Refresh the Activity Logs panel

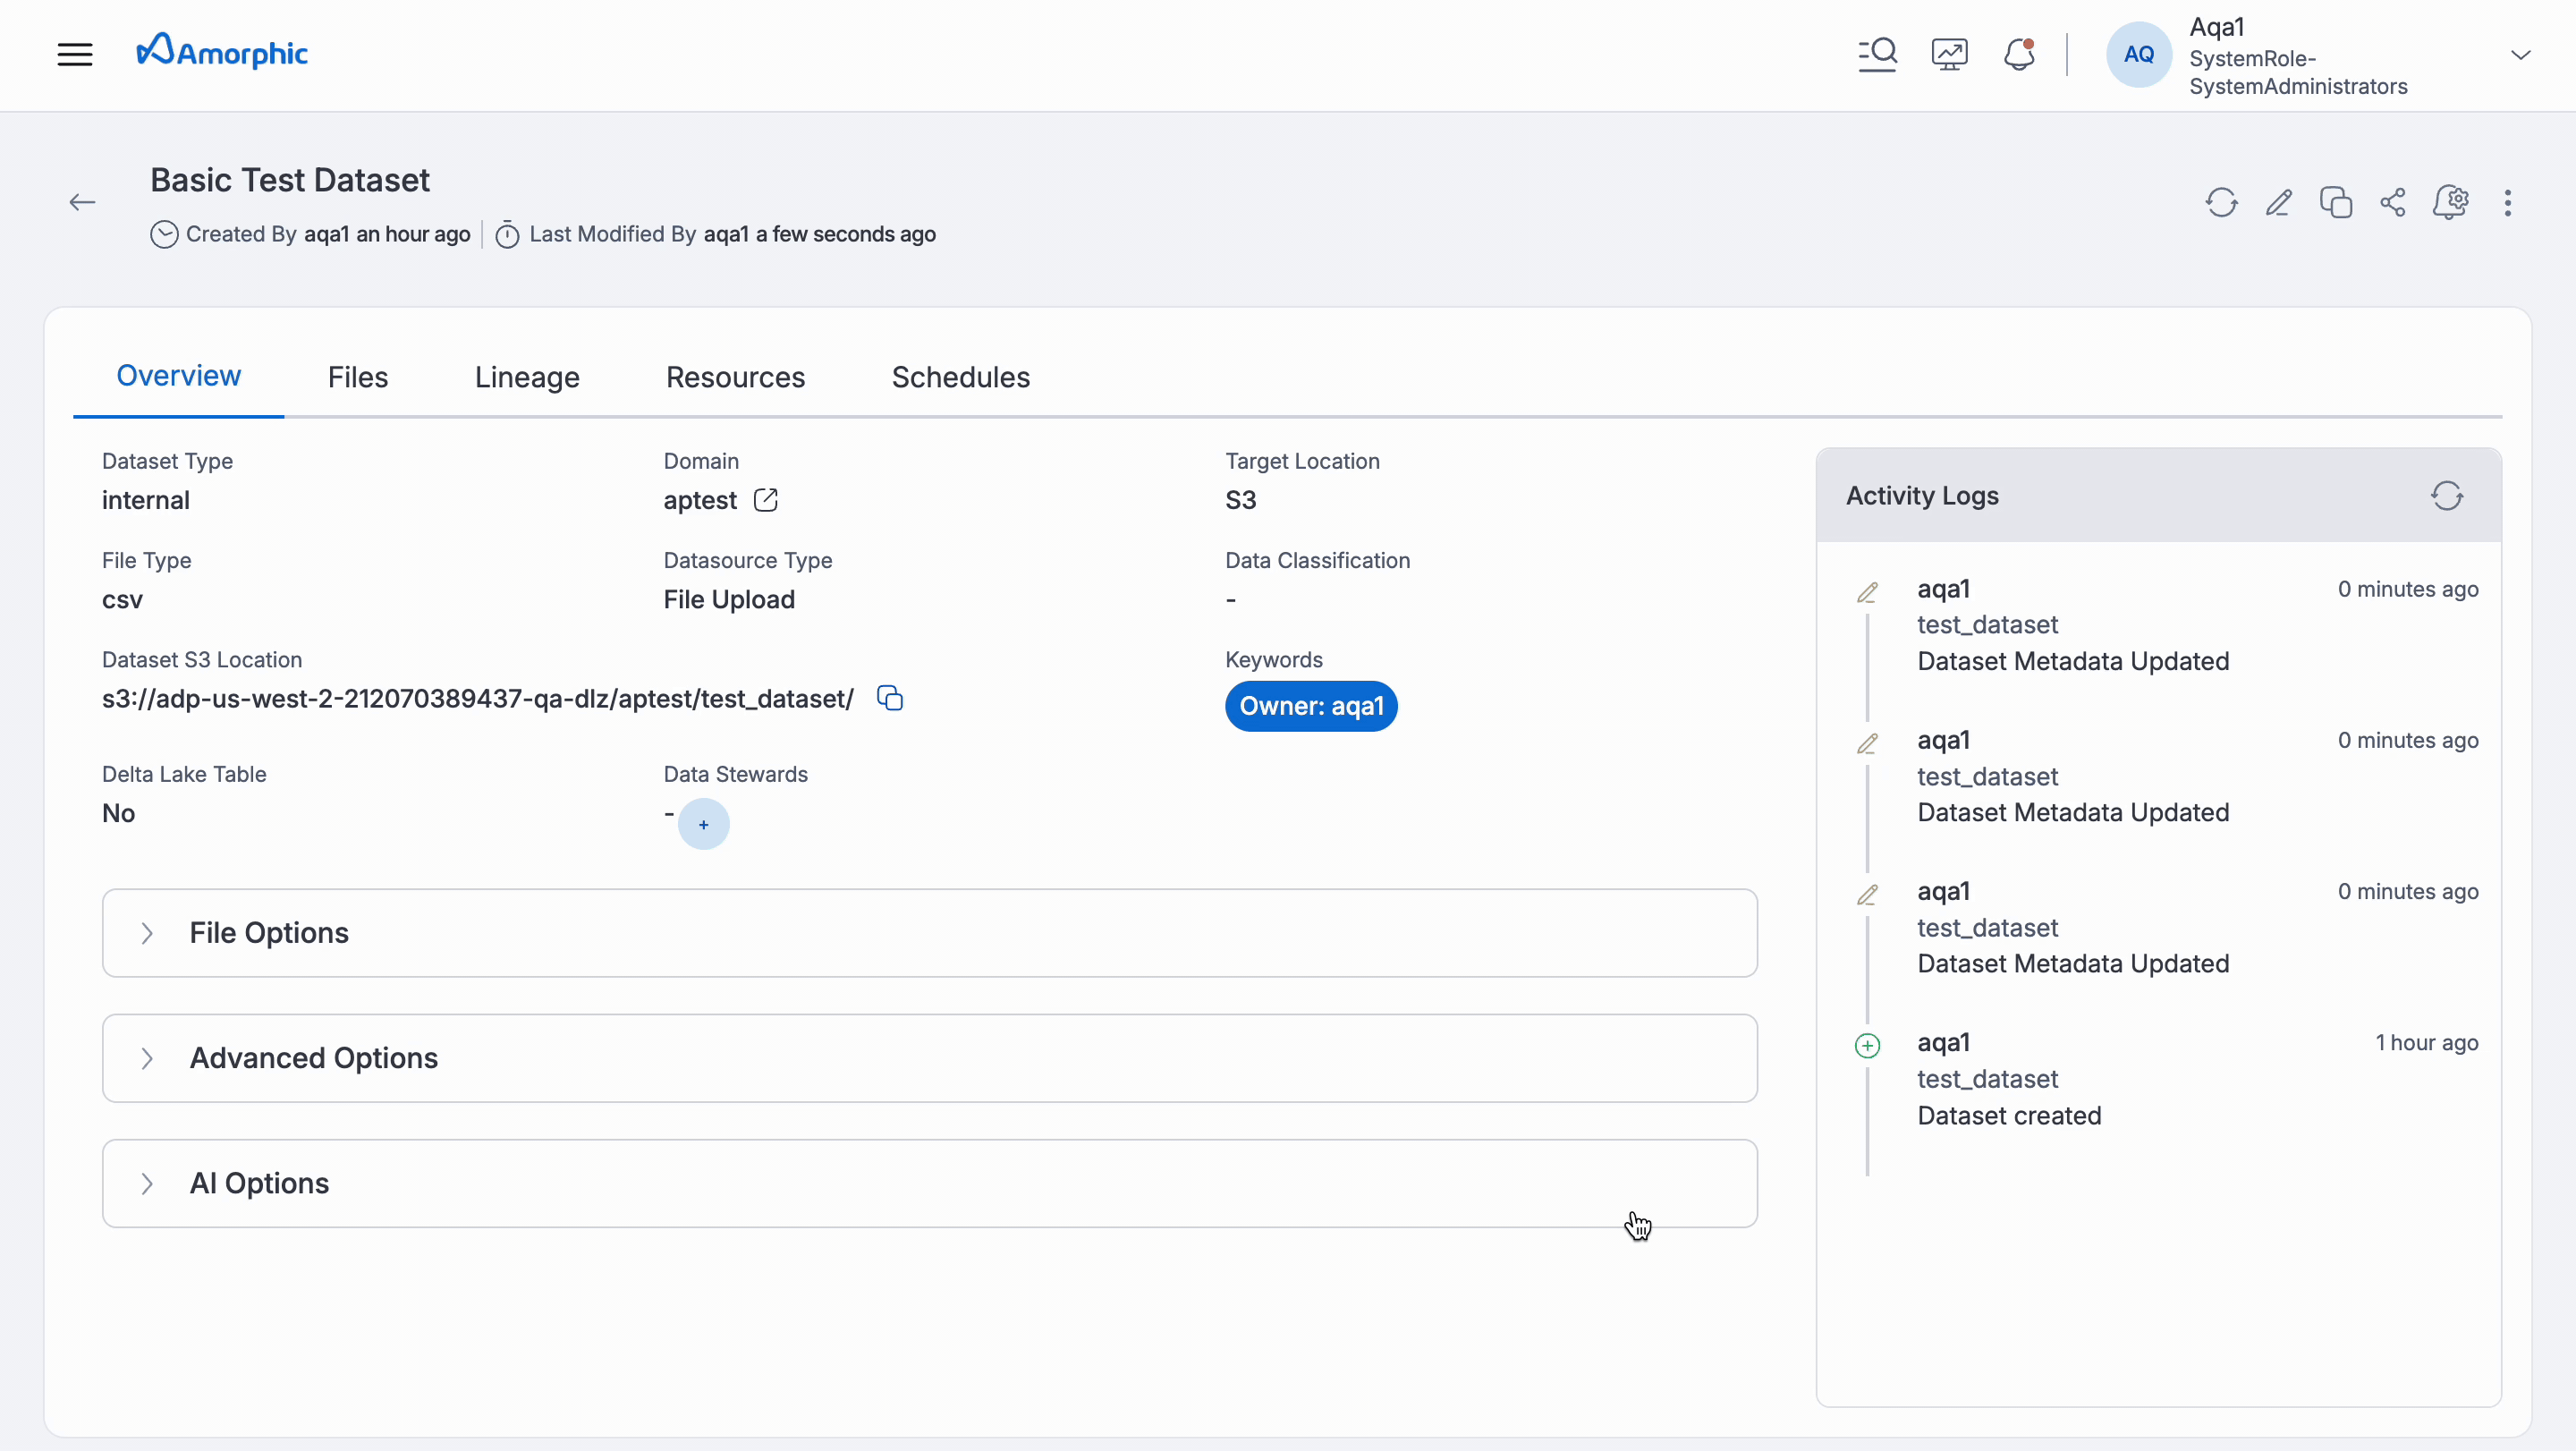pos(2447,496)
